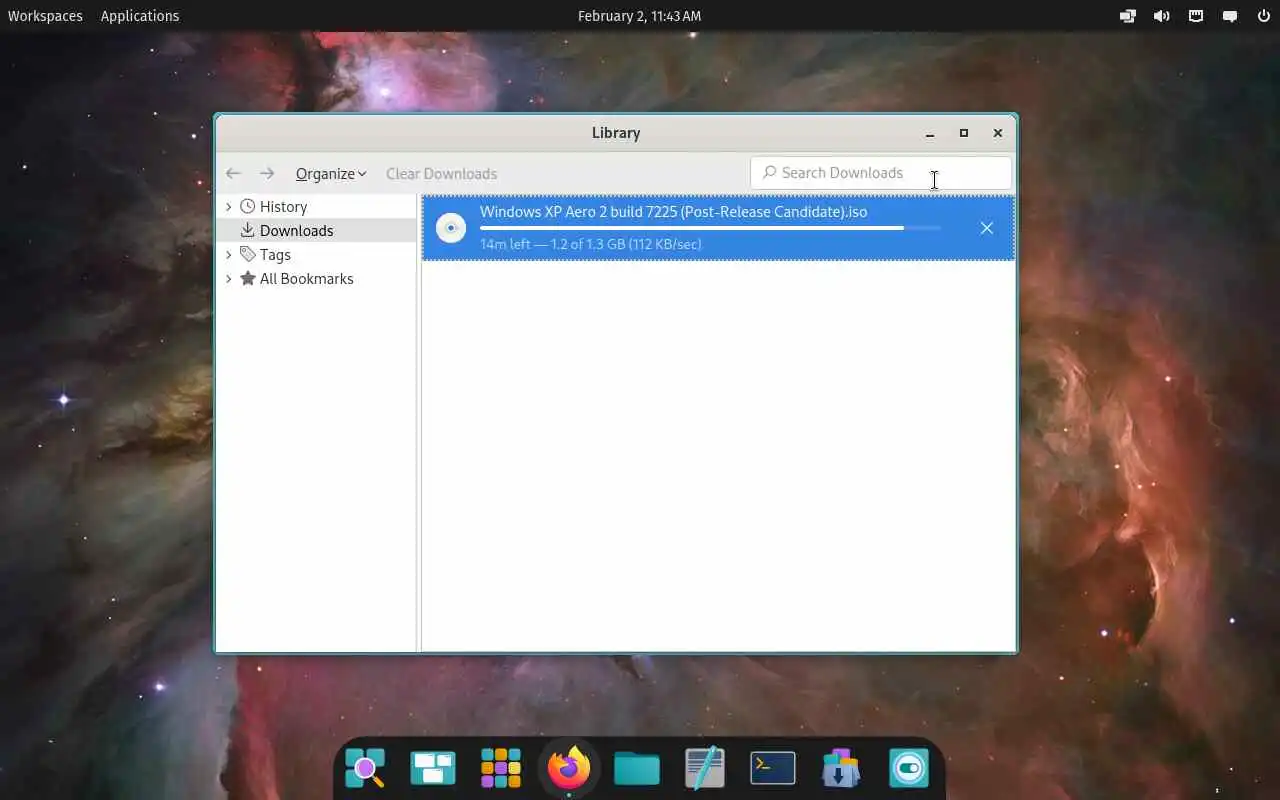Click the disc file icon of the download
Viewport: 1280px width, 800px height.
(451, 228)
